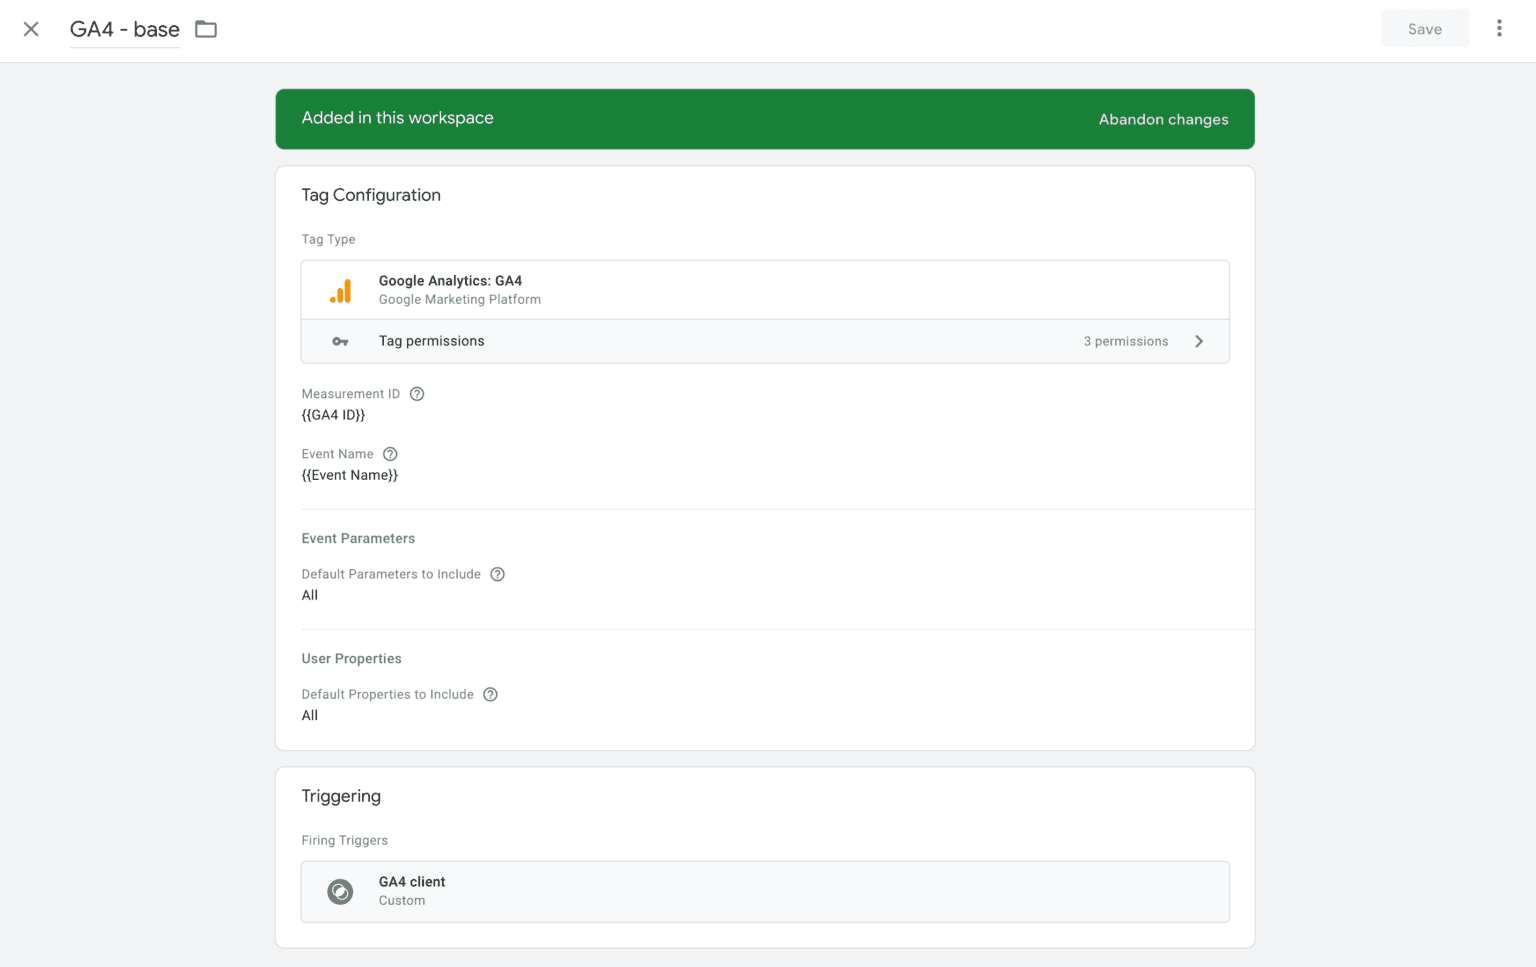Click the GA4 client trigger icon
The height and width of the screenshot is (967, 1536).
[340, 892]
